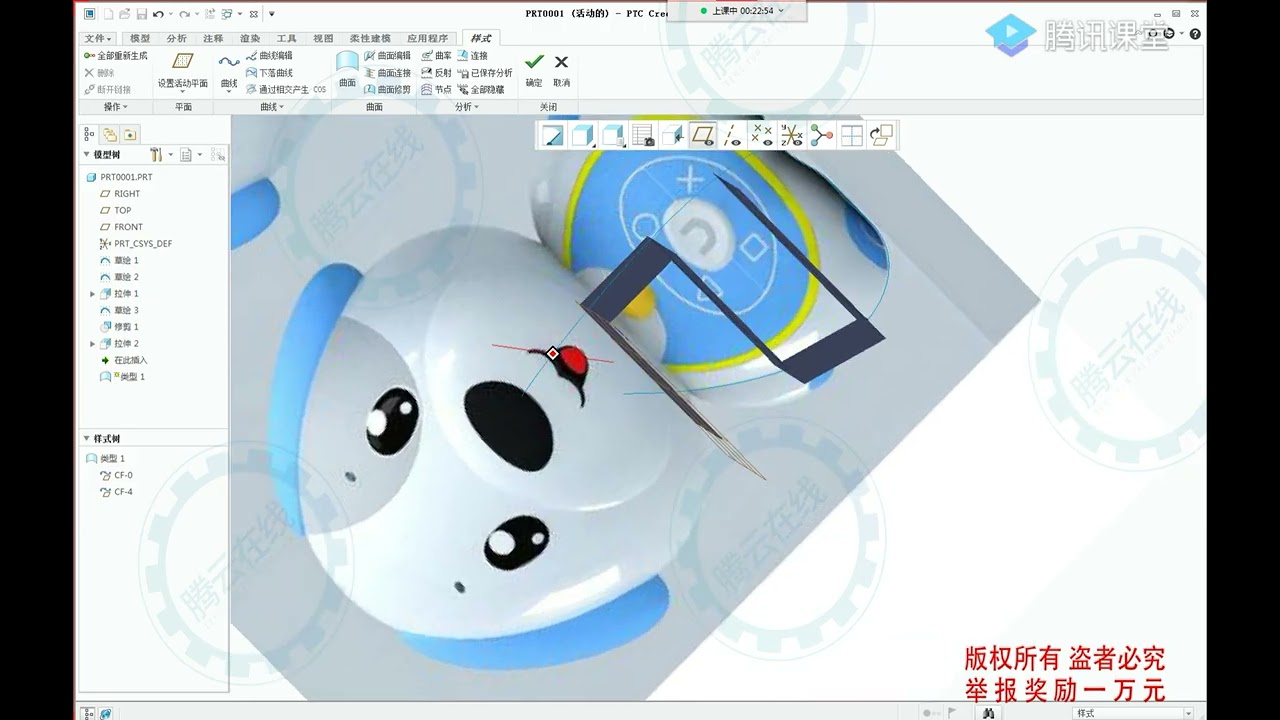The width and height of the screenshot is (1280, 720).
Task: Confirm with the green check (确定)
Action: (x=534, y=68)
